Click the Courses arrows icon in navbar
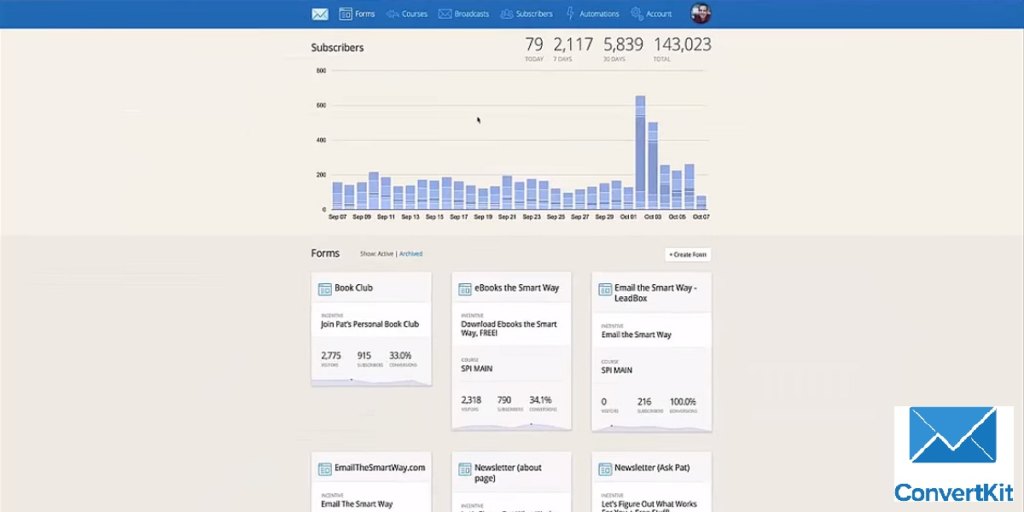Screen dimensions: 1024x512 (x=392, y=14)
